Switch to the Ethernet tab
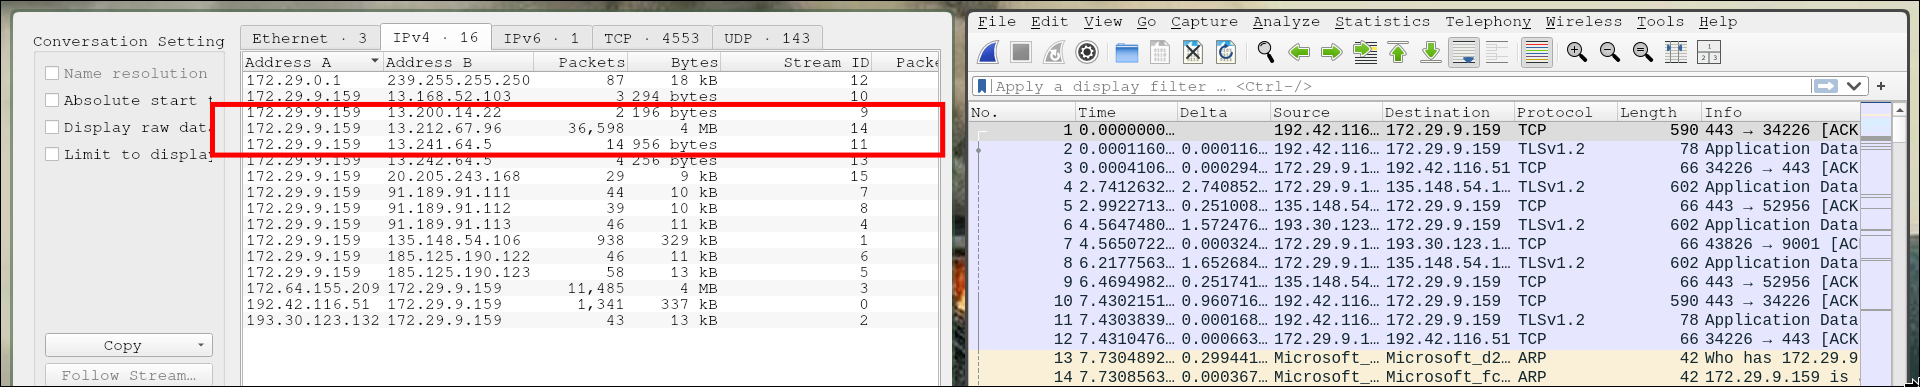Viewport: 1920px width, 387px height. click(x=310, y=38)
